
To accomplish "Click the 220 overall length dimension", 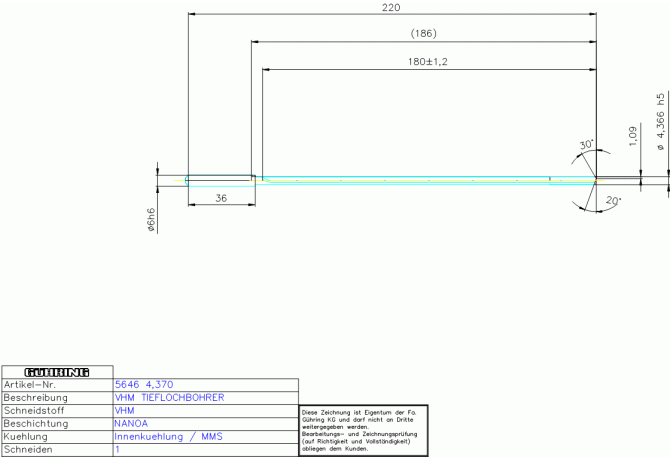I will tap(391, 8).
